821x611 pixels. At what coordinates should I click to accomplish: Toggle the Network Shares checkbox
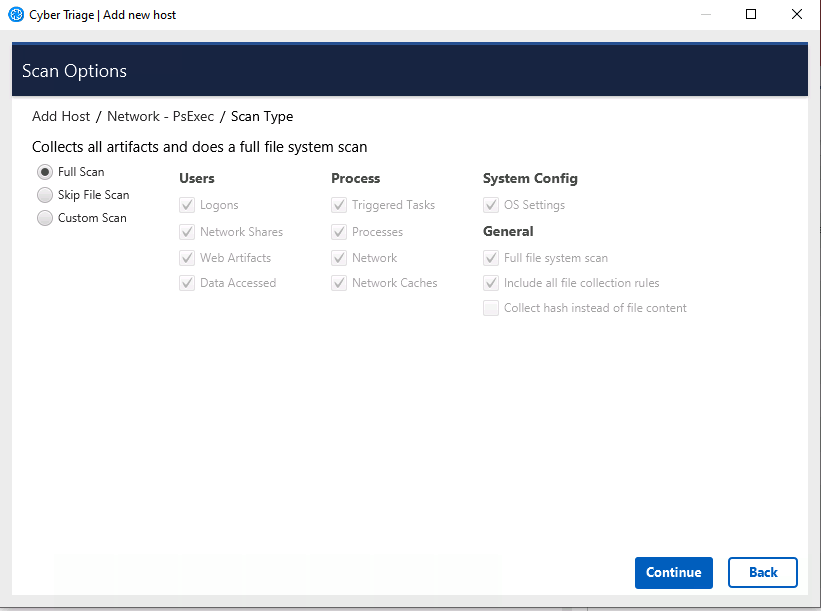pos(187,232)
